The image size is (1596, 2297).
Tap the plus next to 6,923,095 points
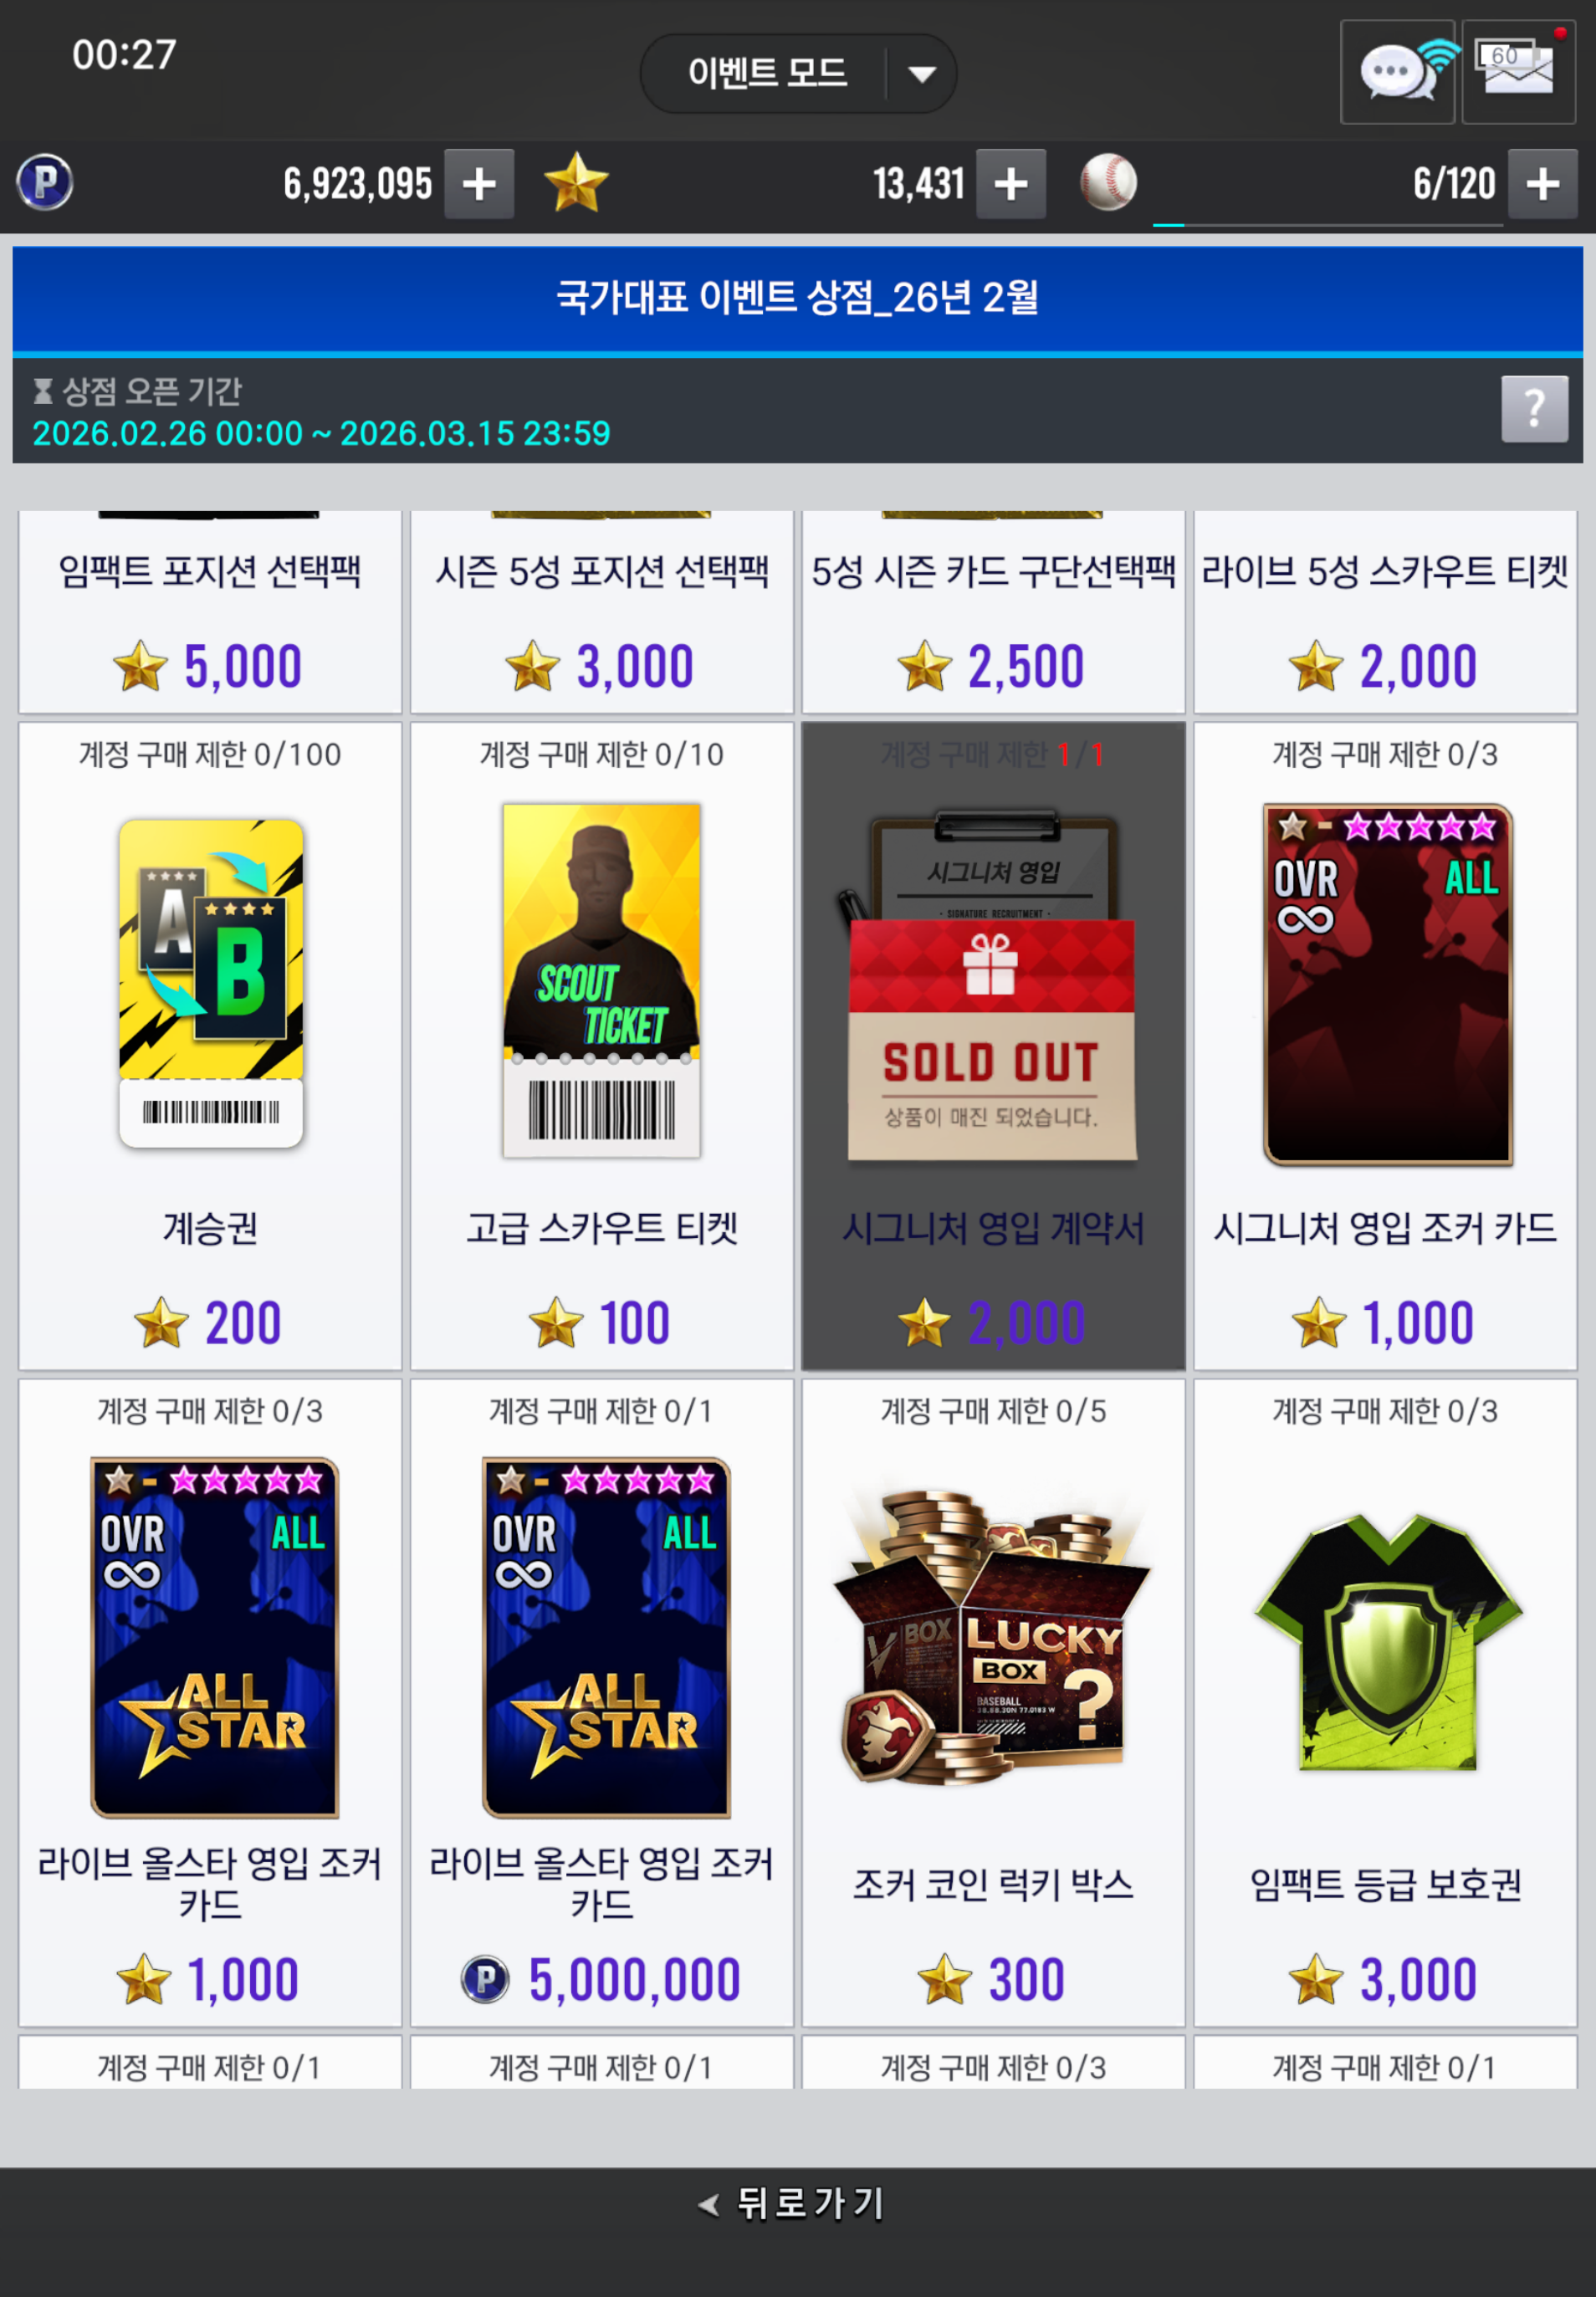479,184
